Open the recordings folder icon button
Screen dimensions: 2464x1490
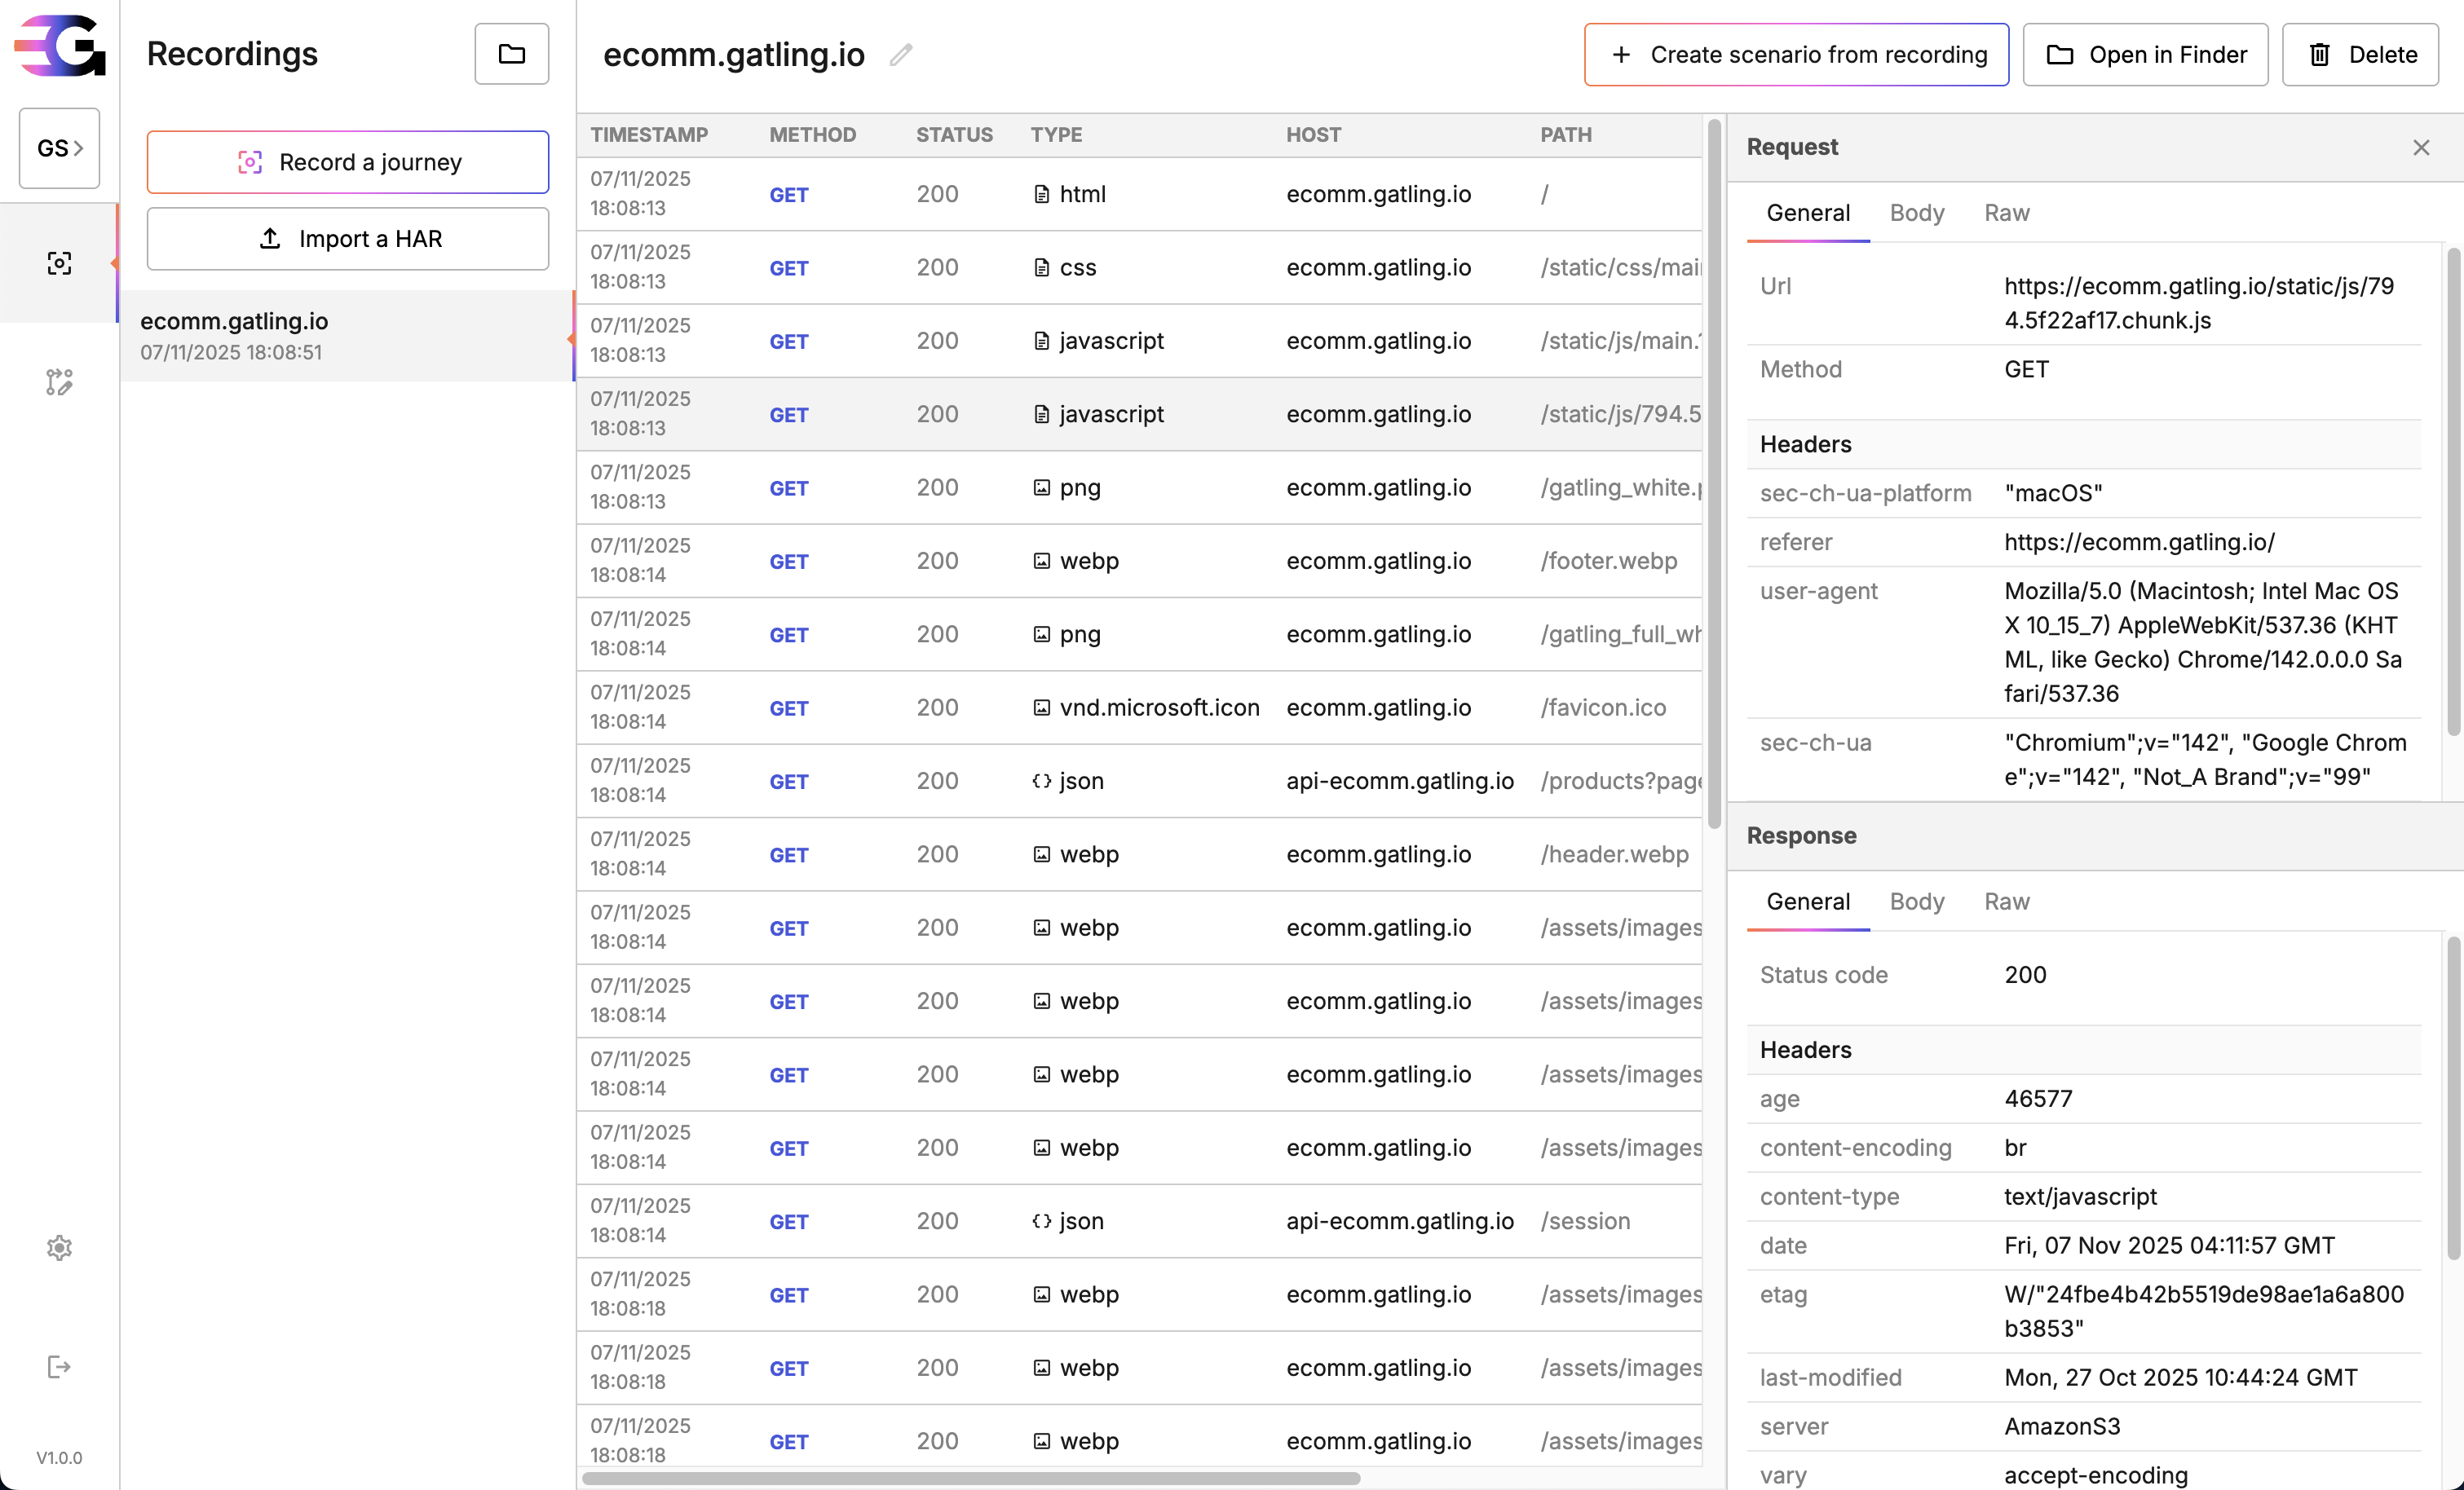(511, 54)
